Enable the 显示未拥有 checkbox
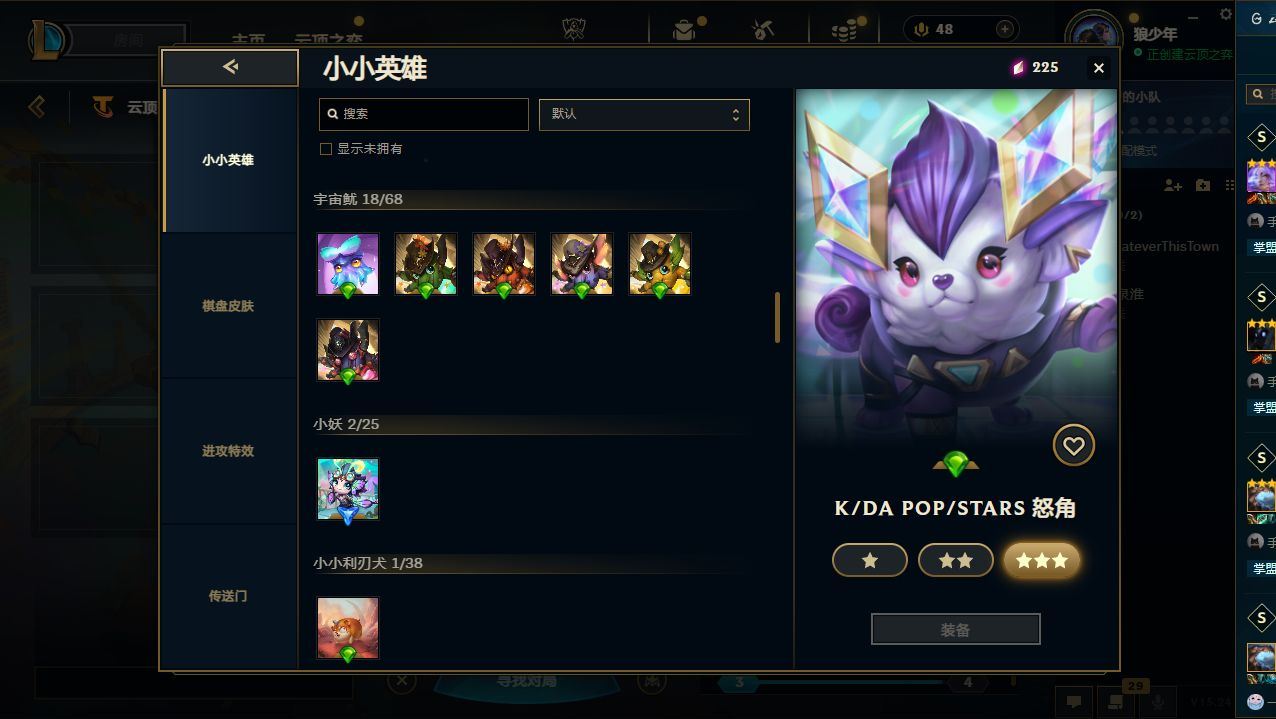 tap(325, 149)
